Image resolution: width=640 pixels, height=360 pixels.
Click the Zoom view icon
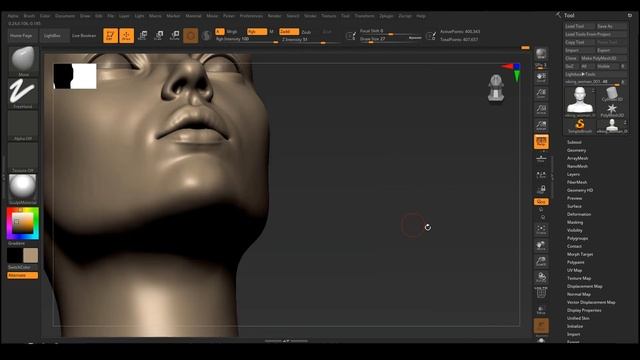pos(541,93)
